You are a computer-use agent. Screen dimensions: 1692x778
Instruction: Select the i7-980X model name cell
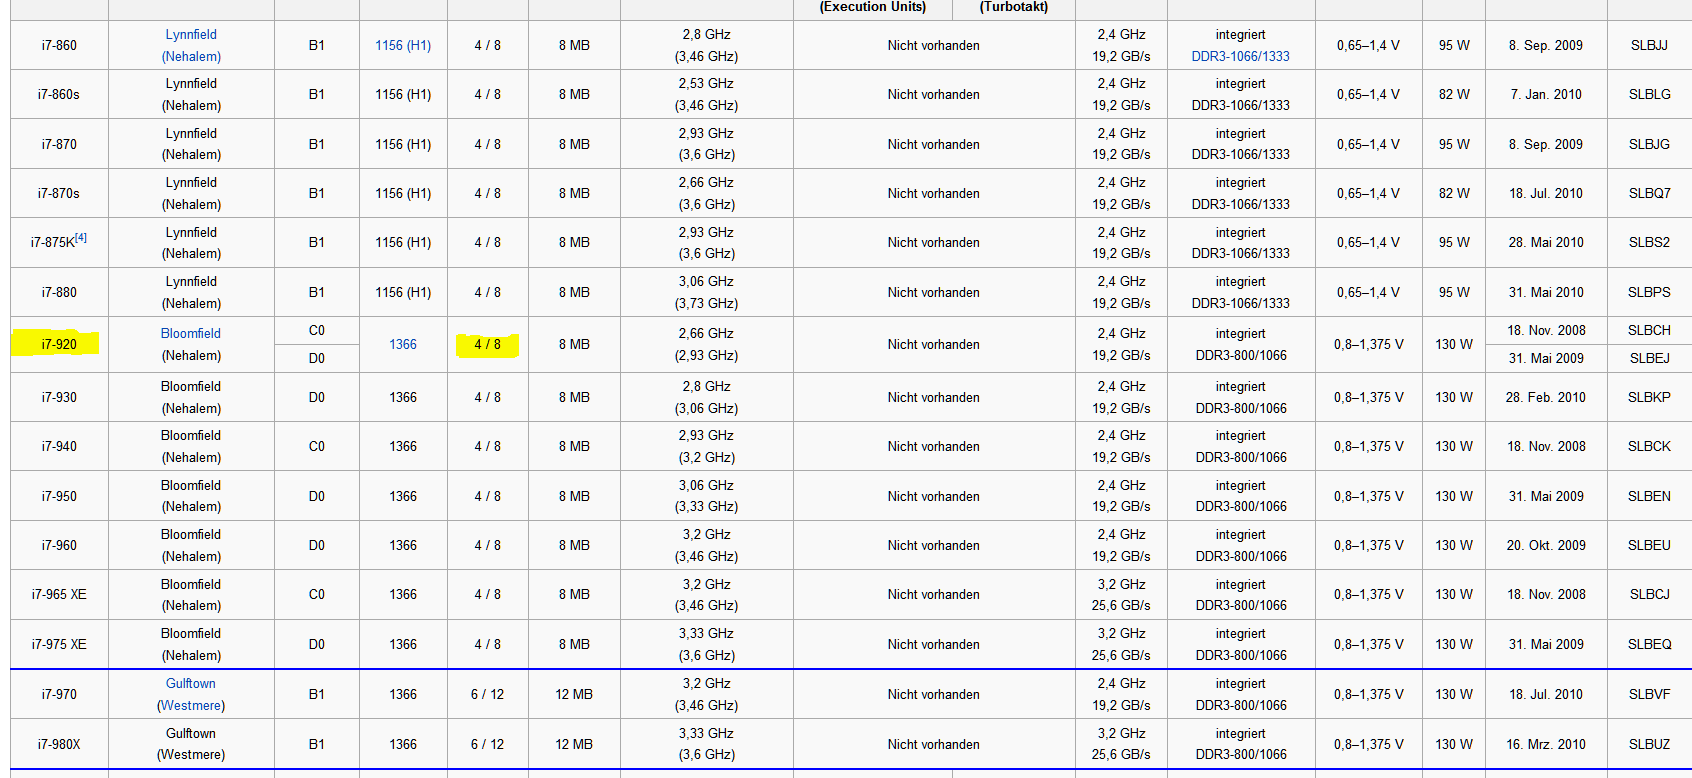[59, 745]
